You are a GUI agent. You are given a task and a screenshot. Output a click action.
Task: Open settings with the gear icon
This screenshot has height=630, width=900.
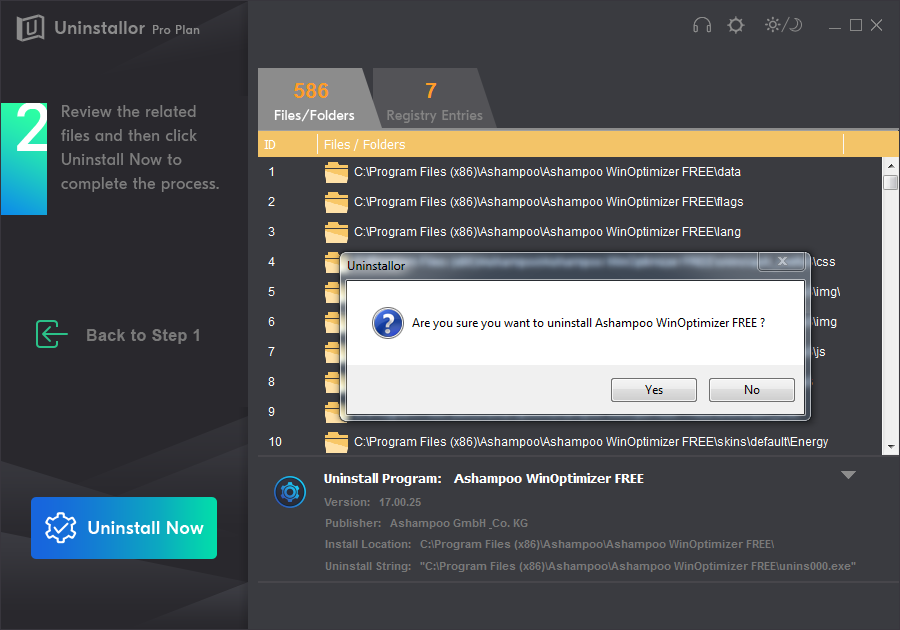(735, 25)
